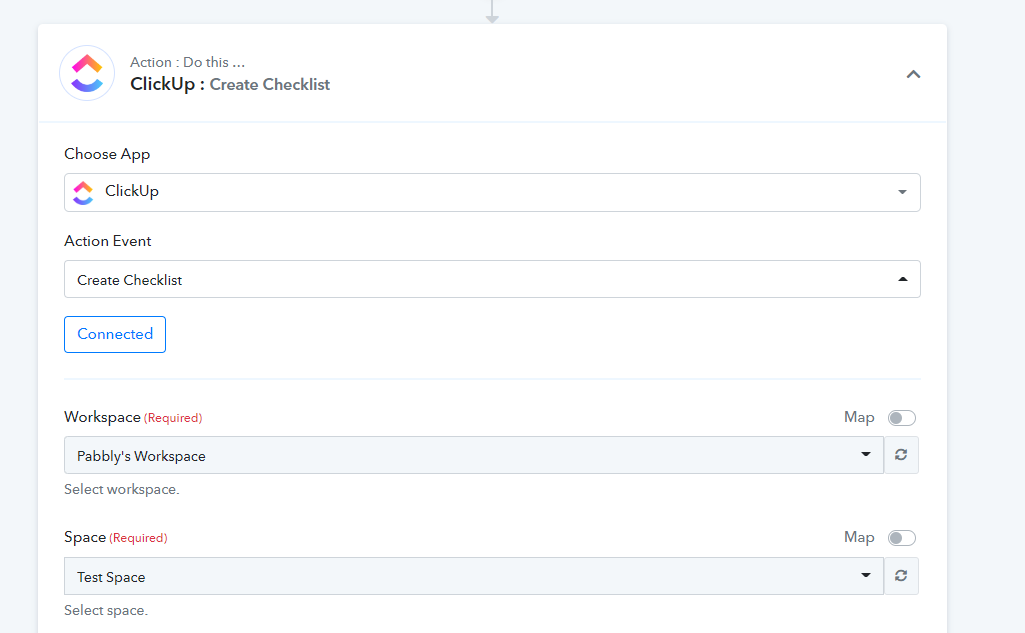
Task: Open the Choose App dropdown arrow
Action: [902, 192]
